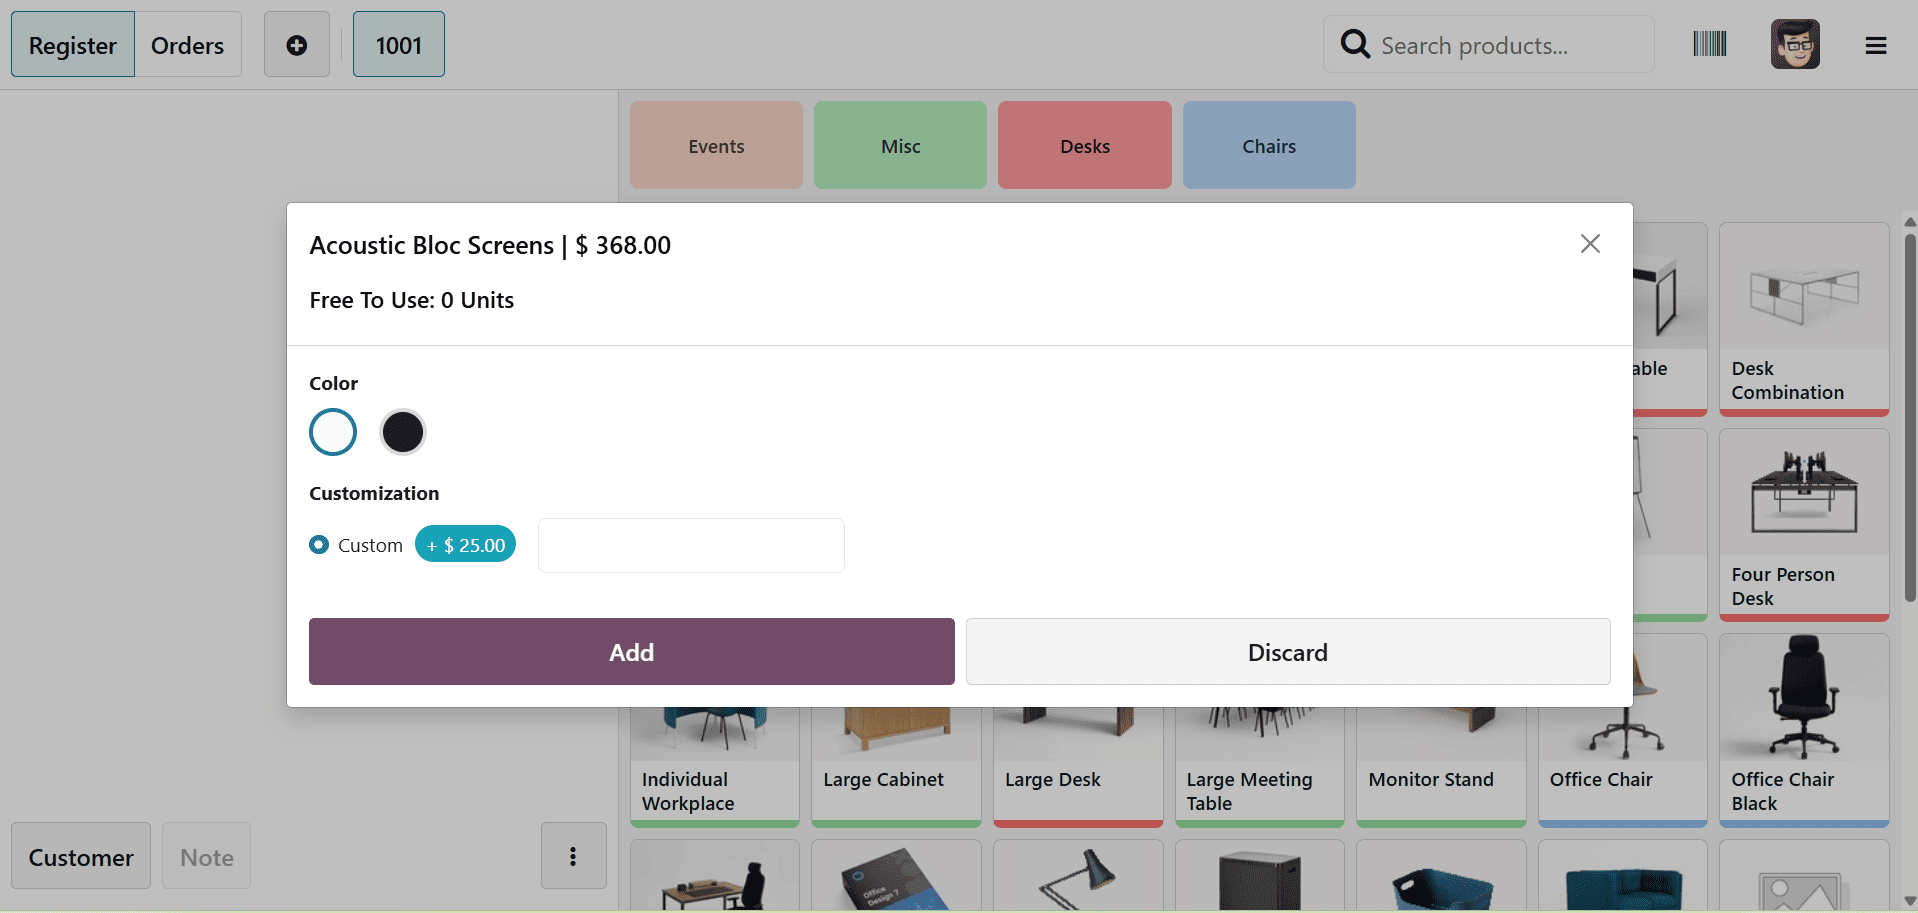This screenshot has height=913, width=1918.
Task: Click the + $ 25.00 price badge
Action: coord(466,545)
